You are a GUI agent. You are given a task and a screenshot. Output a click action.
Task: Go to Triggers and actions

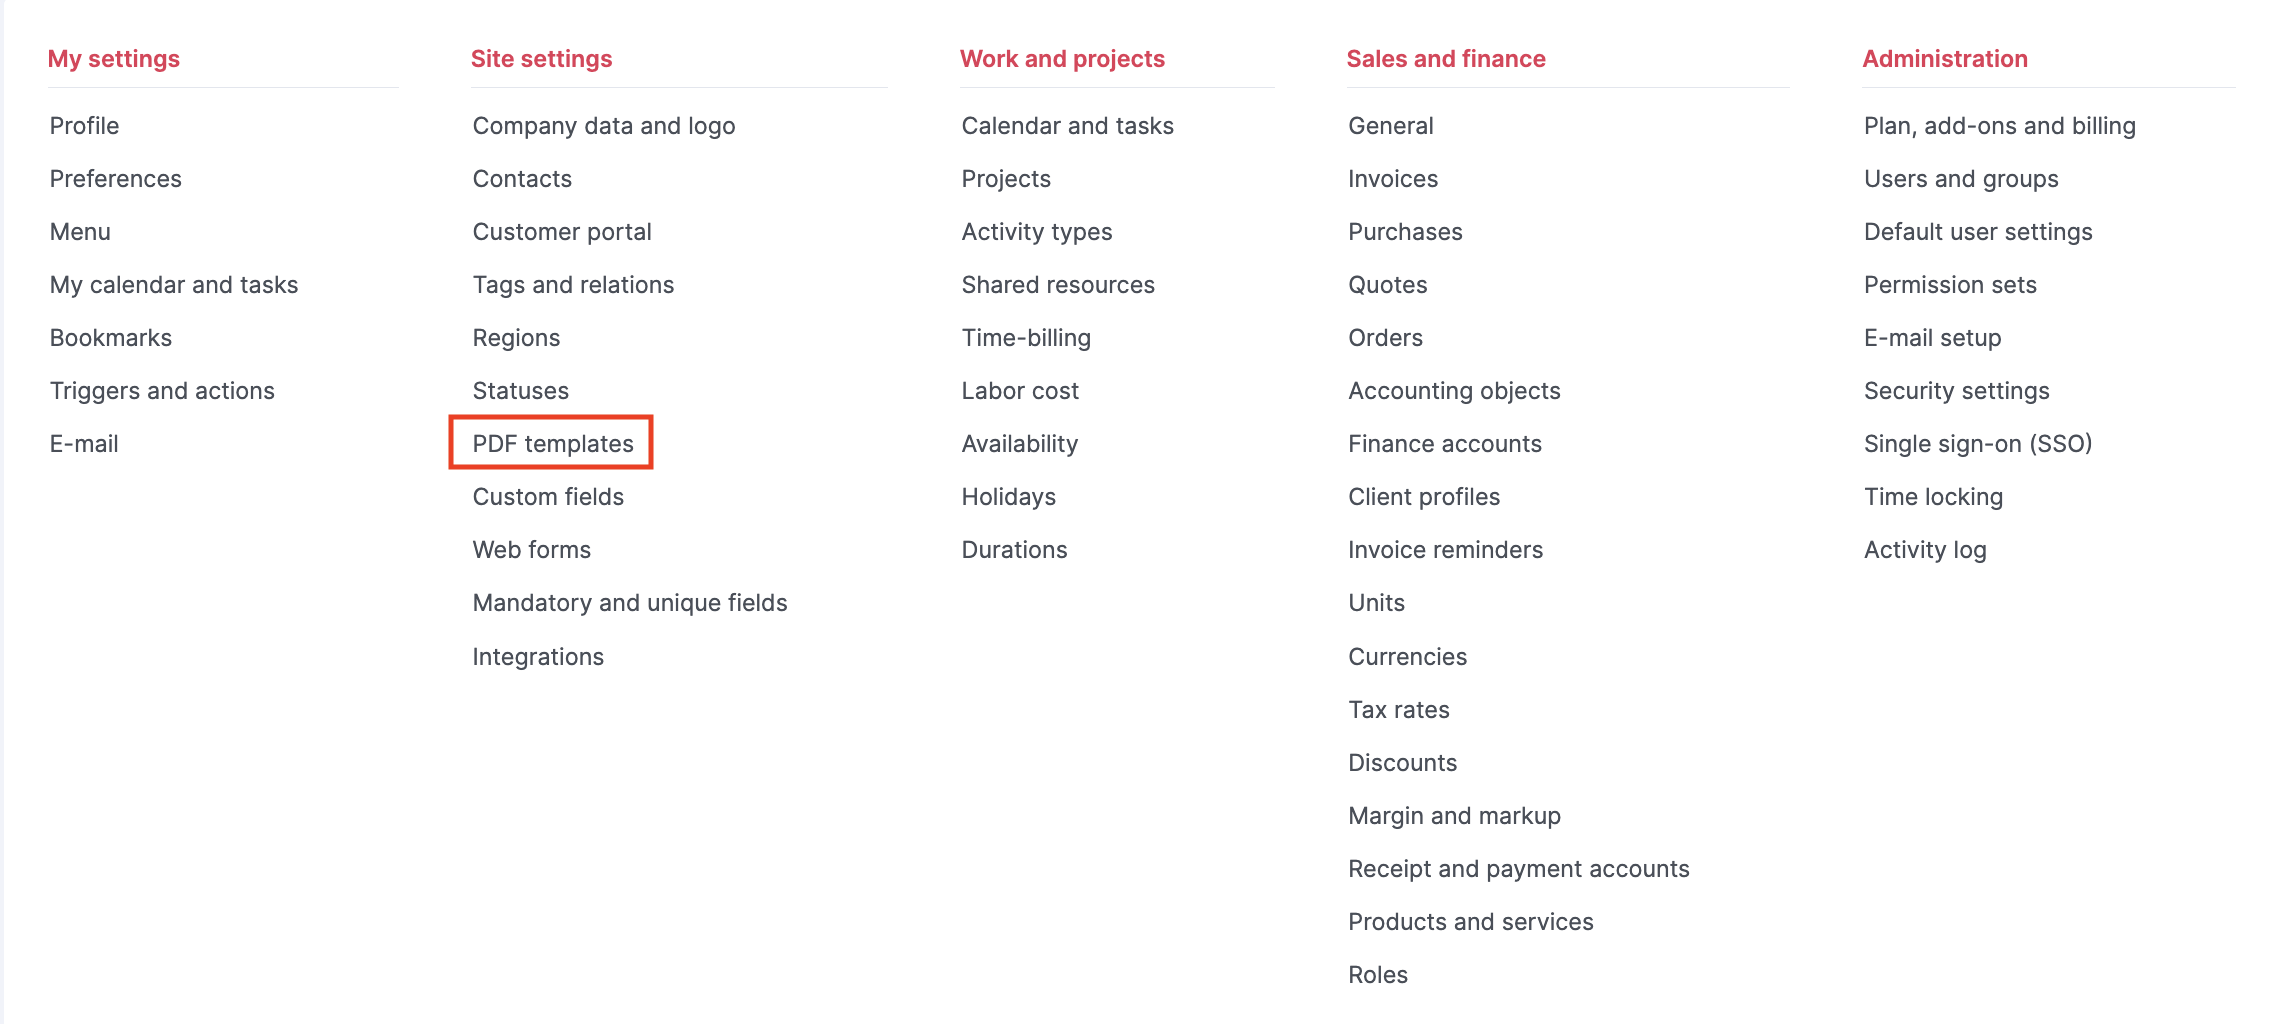161,390
